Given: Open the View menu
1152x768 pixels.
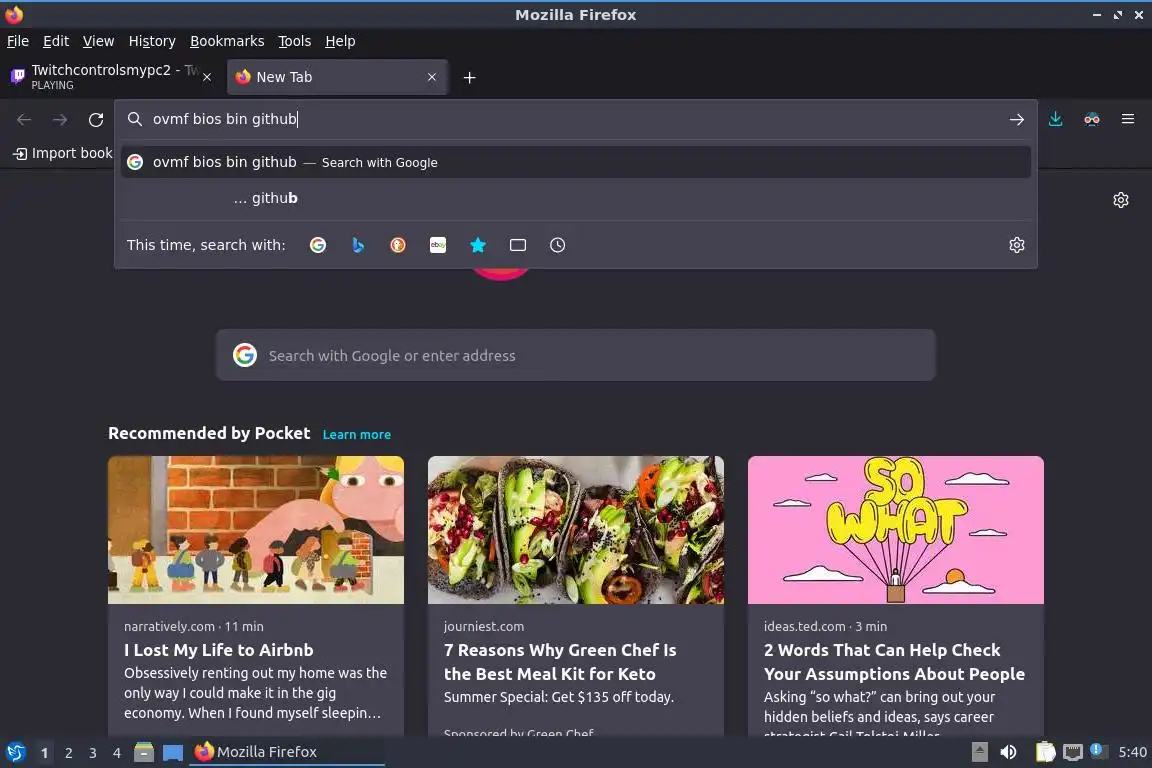Looking at the screenshot, I should 98,41.
